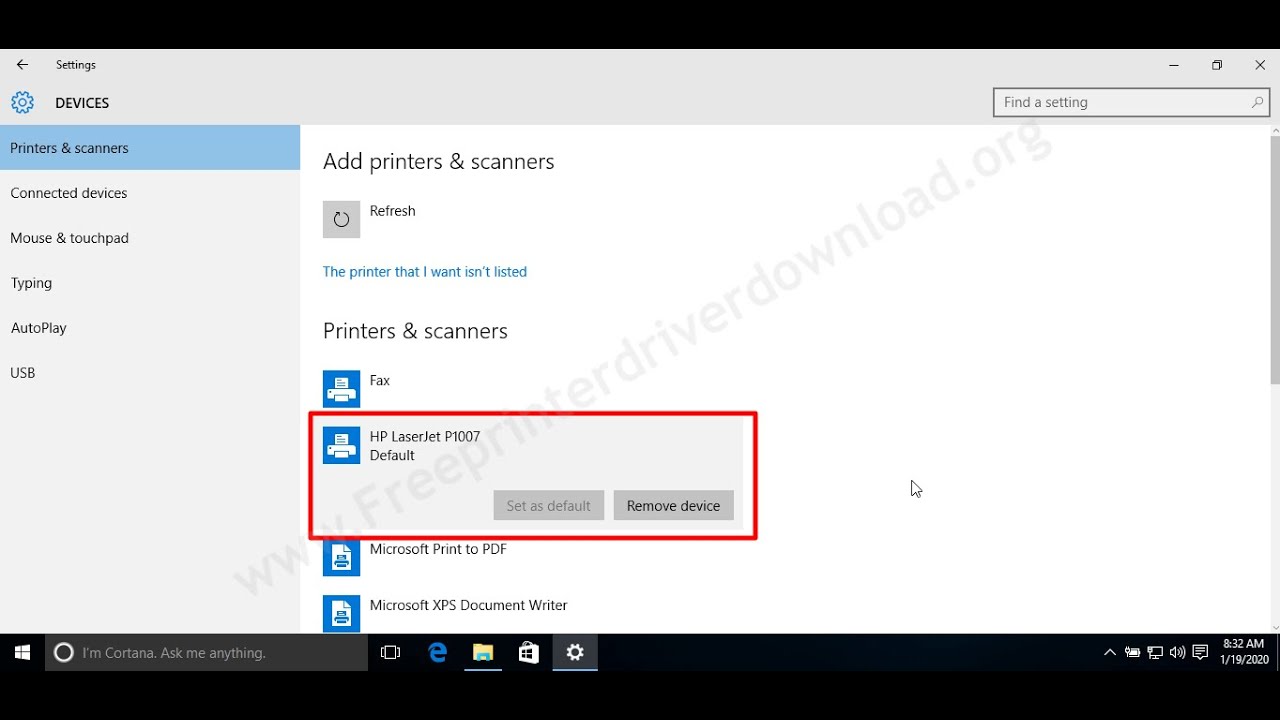Click the Settings gear on the taskbar
This screenshot has width=1280, height=720.
[575, 653]
